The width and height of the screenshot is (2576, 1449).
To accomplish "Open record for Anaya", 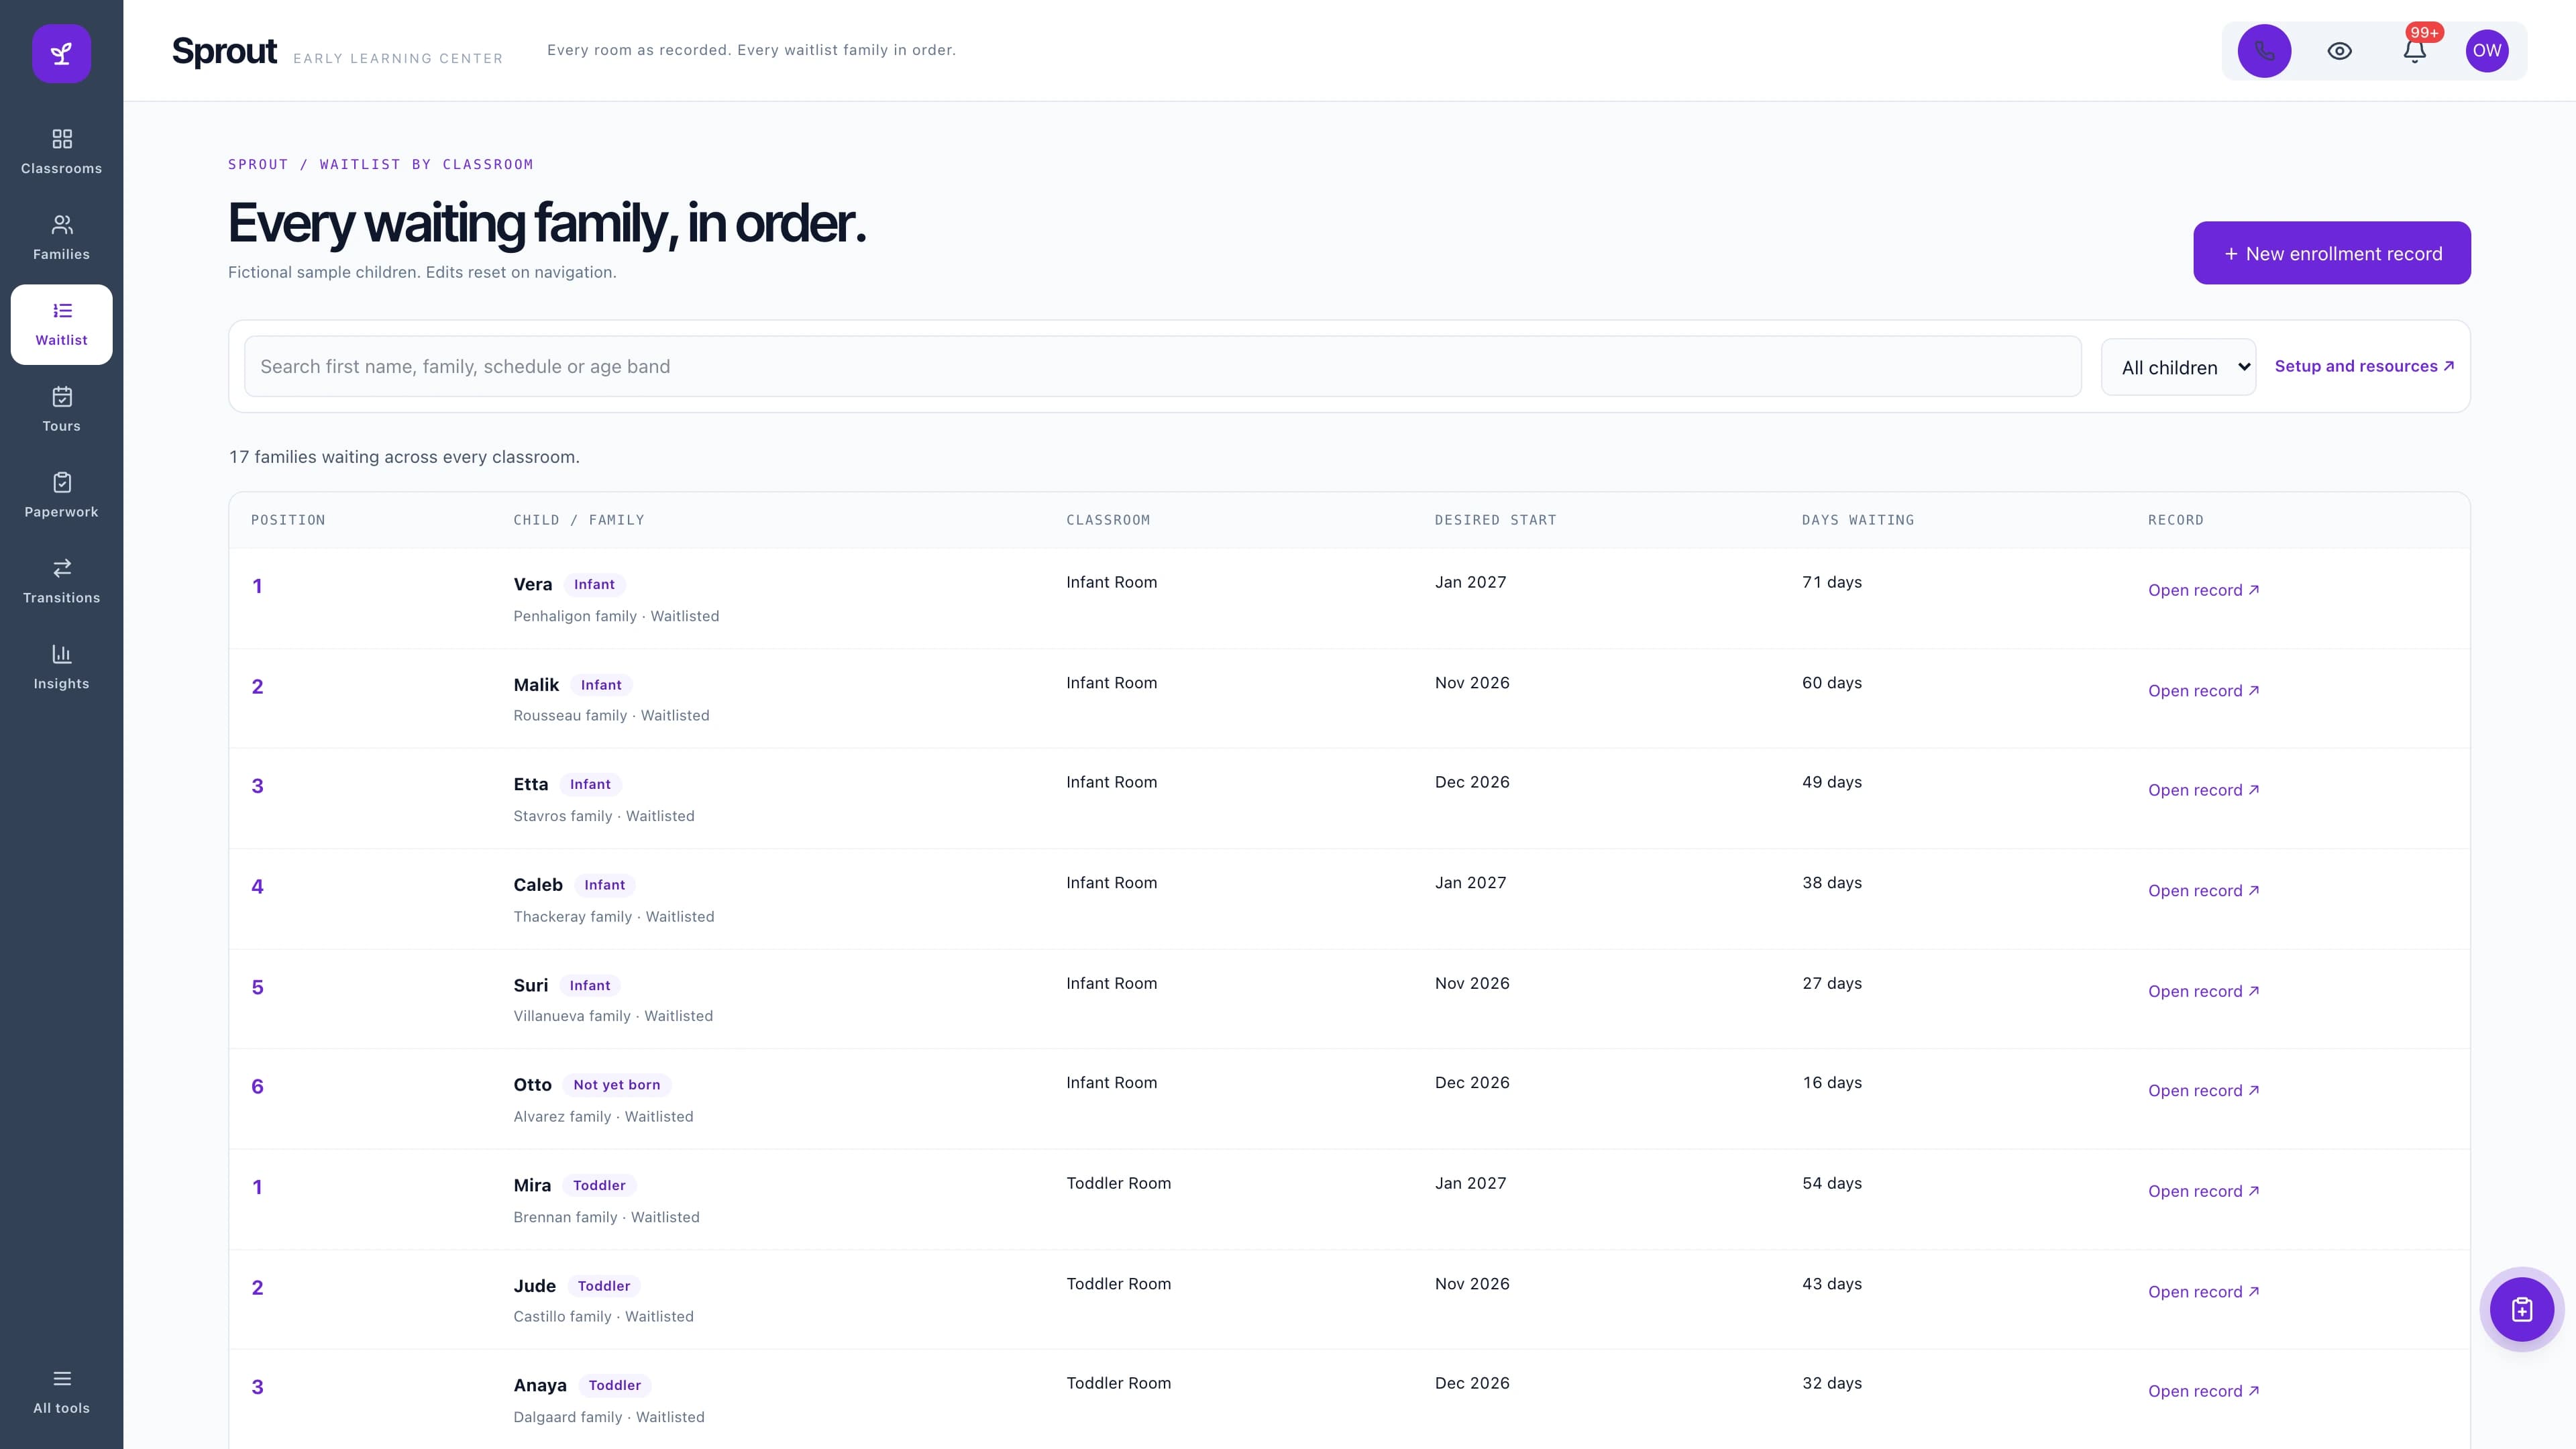I will [2203, 1391].
